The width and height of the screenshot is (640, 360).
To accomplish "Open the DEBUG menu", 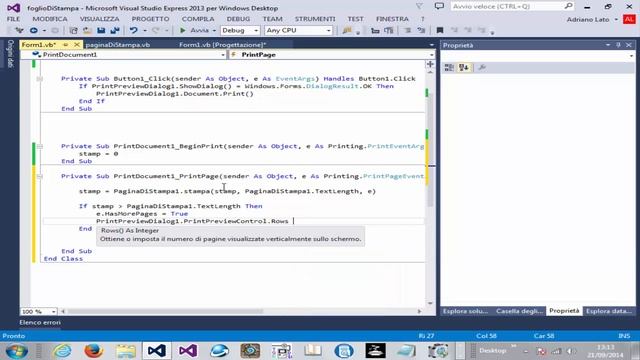I will click(x=238, y=19).
